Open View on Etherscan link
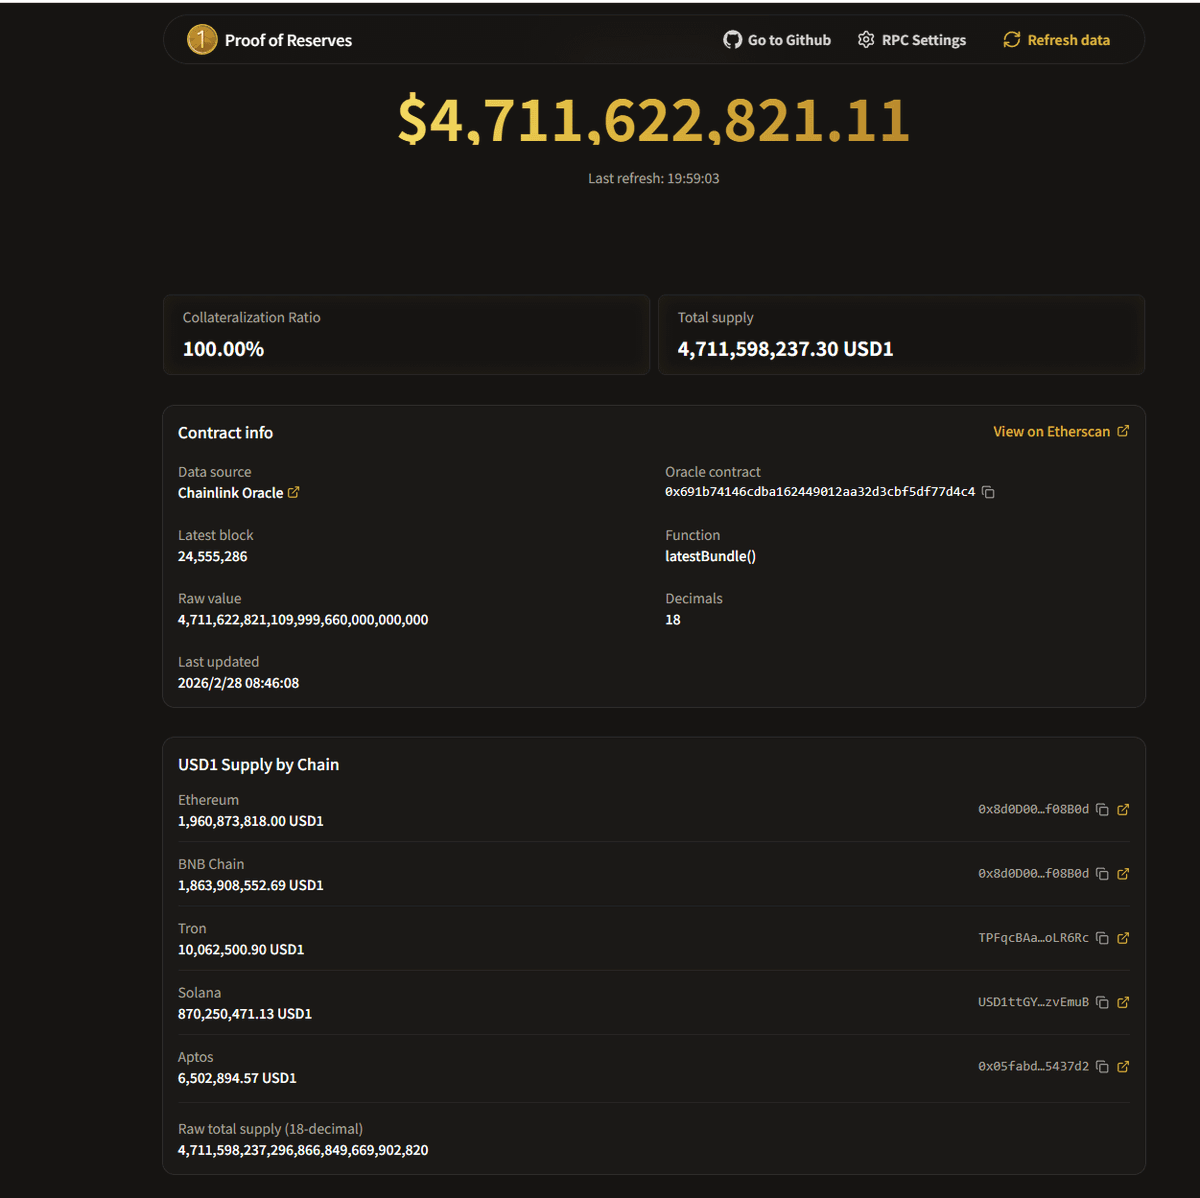This screenshot has width=1200, height=1198. (x=1060, y=432)
